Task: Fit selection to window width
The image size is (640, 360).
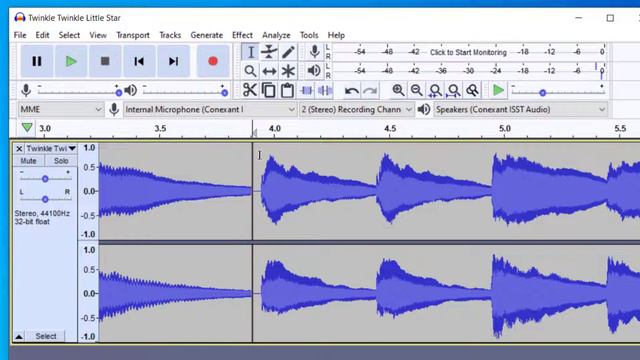Action: (x=435, y=90)
